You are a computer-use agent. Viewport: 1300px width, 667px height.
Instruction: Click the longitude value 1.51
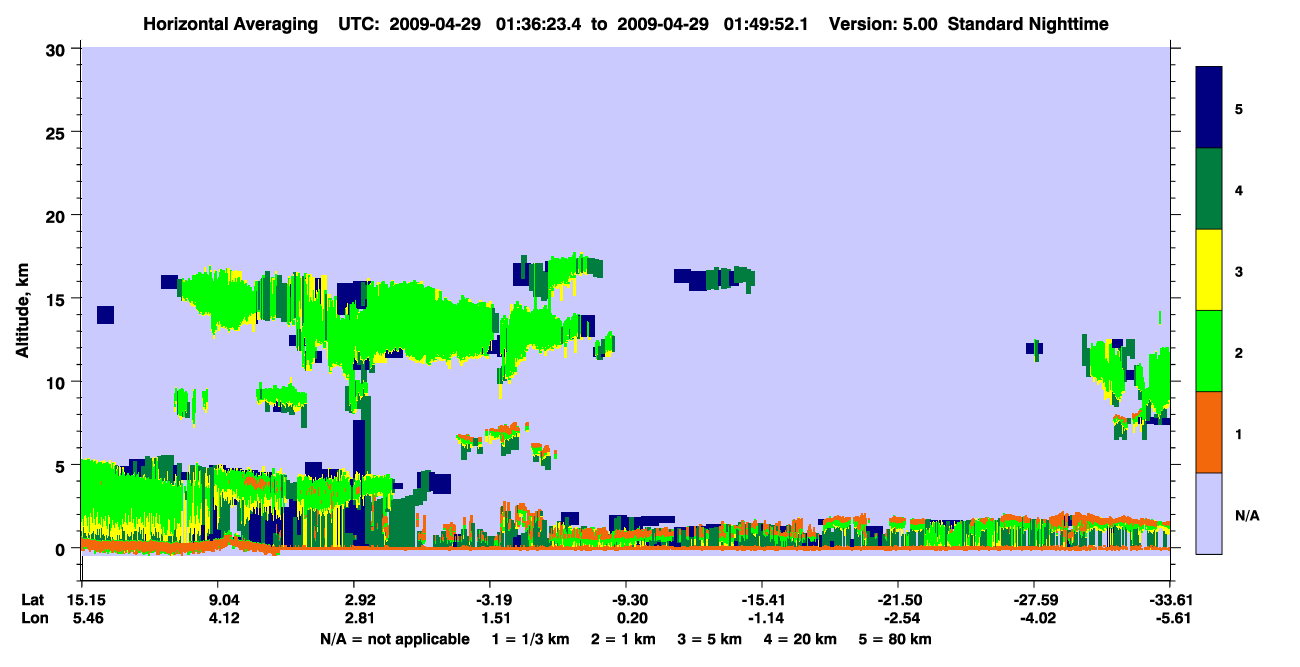[x=495, y=619]
